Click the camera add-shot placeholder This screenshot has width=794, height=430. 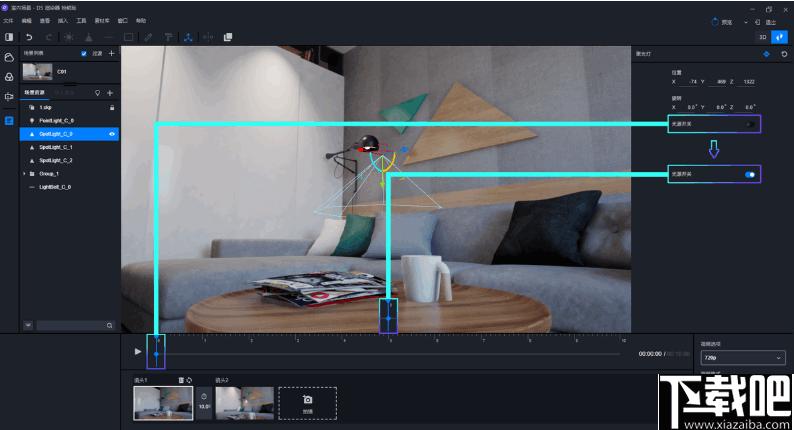tap(307, 404)
